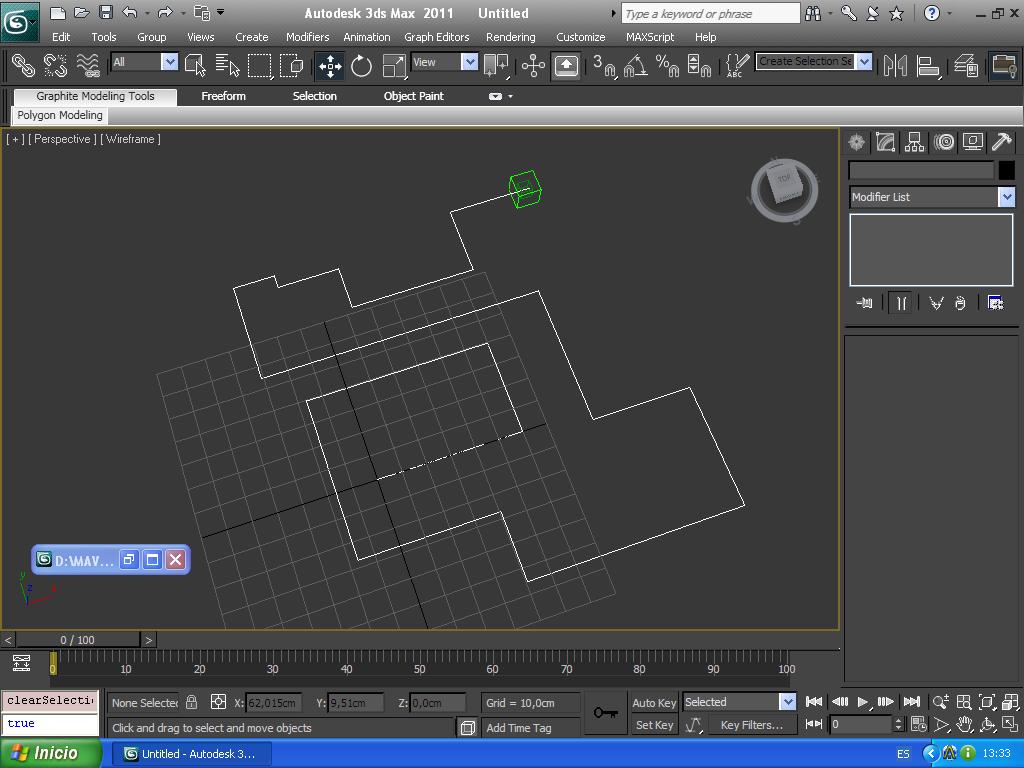Open the Graph Editors menu

click(436, 37)
